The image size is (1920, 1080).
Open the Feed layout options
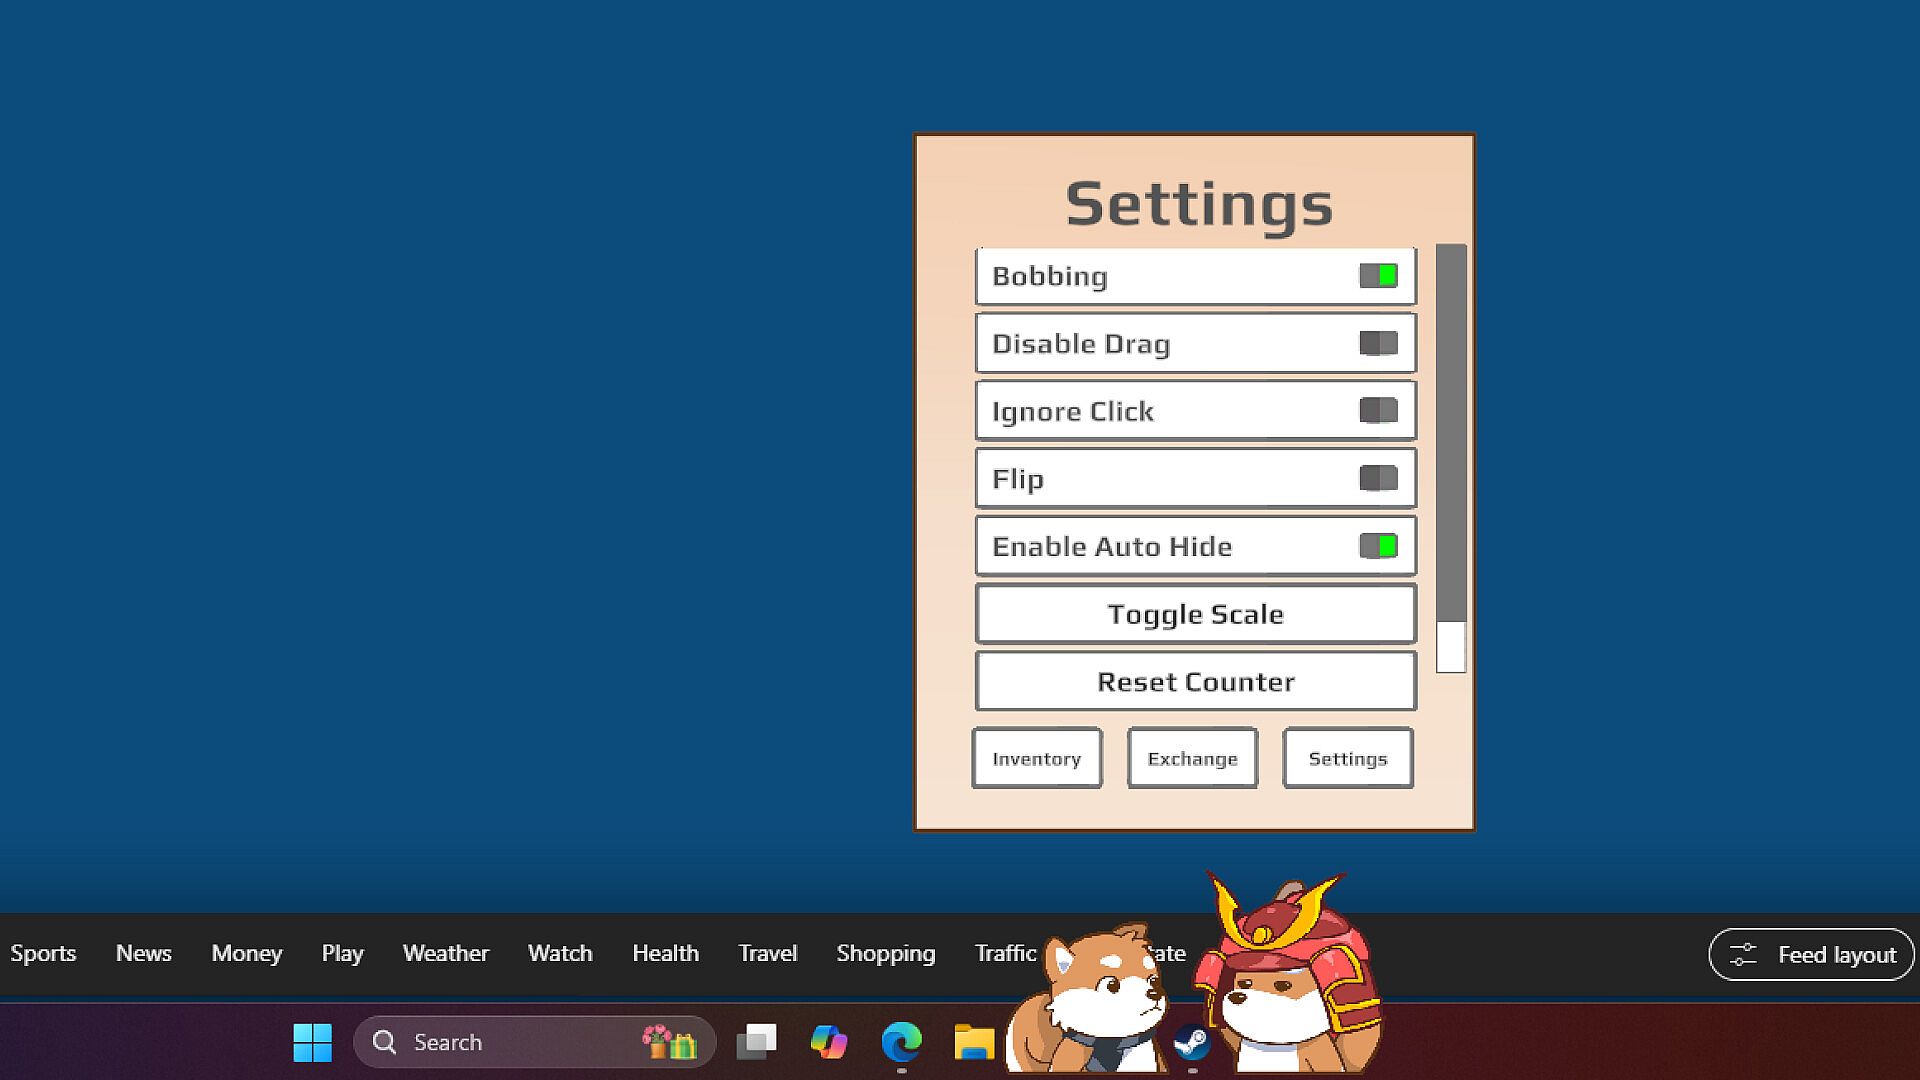tap(1811, 954)
